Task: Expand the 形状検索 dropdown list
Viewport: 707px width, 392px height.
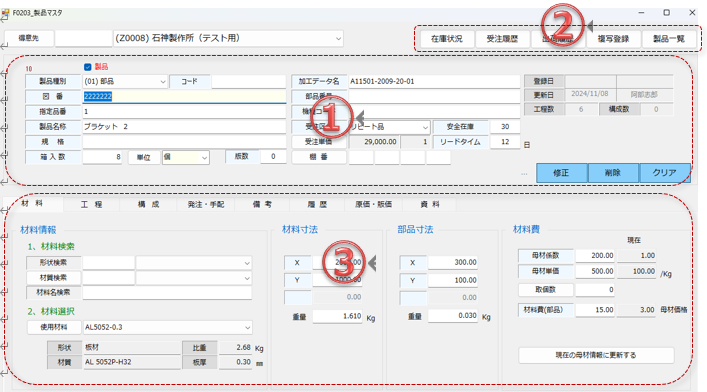Action: coord(247,263)
